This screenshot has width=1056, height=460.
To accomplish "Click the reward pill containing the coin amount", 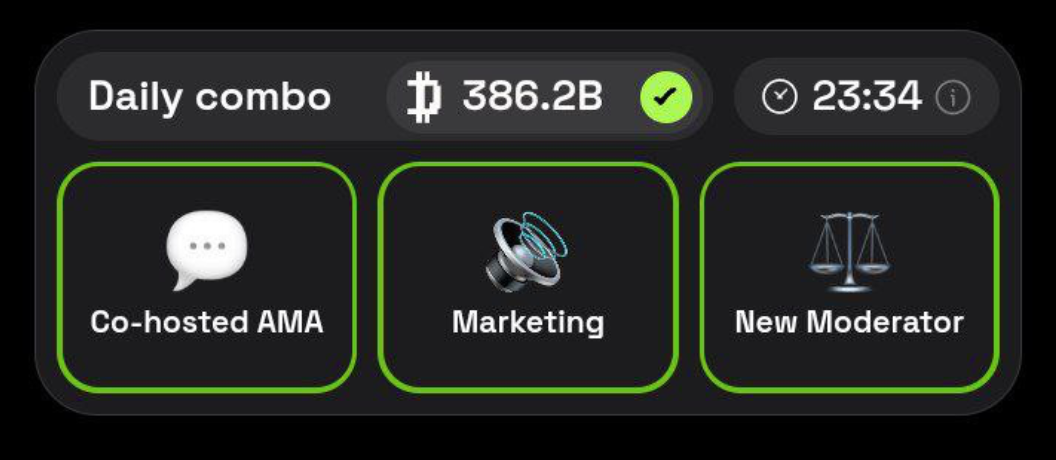I will click(545, 98).
